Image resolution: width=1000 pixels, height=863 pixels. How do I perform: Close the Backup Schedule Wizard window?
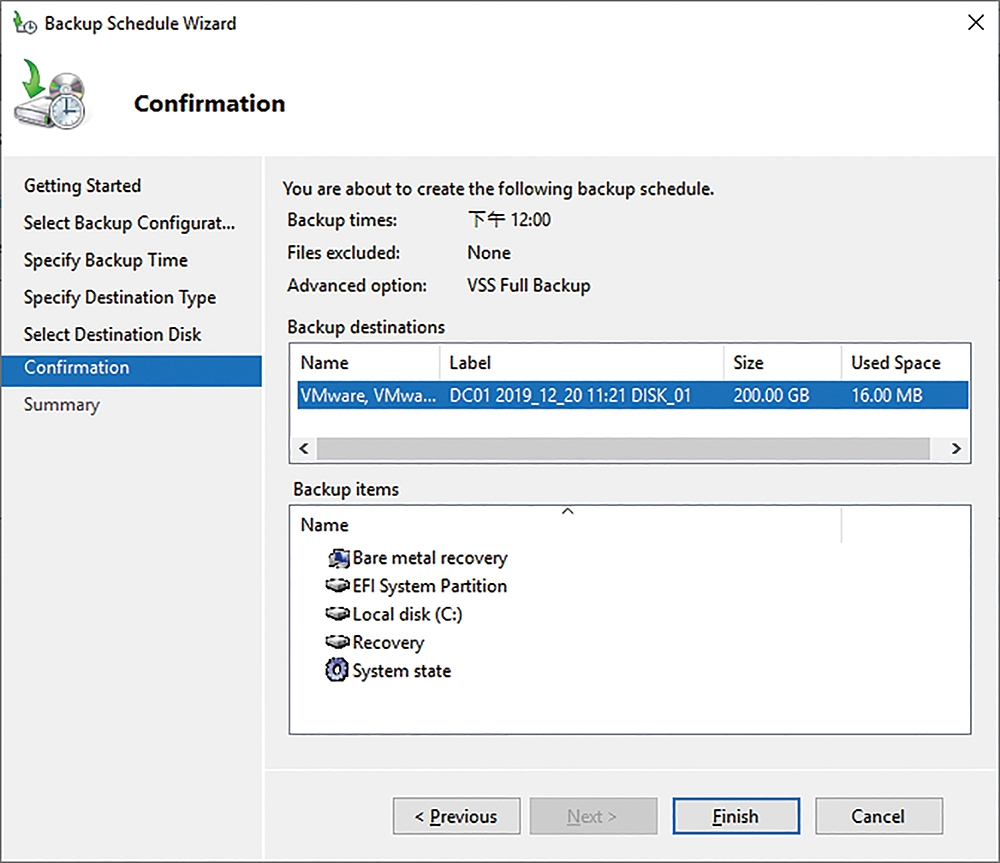(976, 23)
